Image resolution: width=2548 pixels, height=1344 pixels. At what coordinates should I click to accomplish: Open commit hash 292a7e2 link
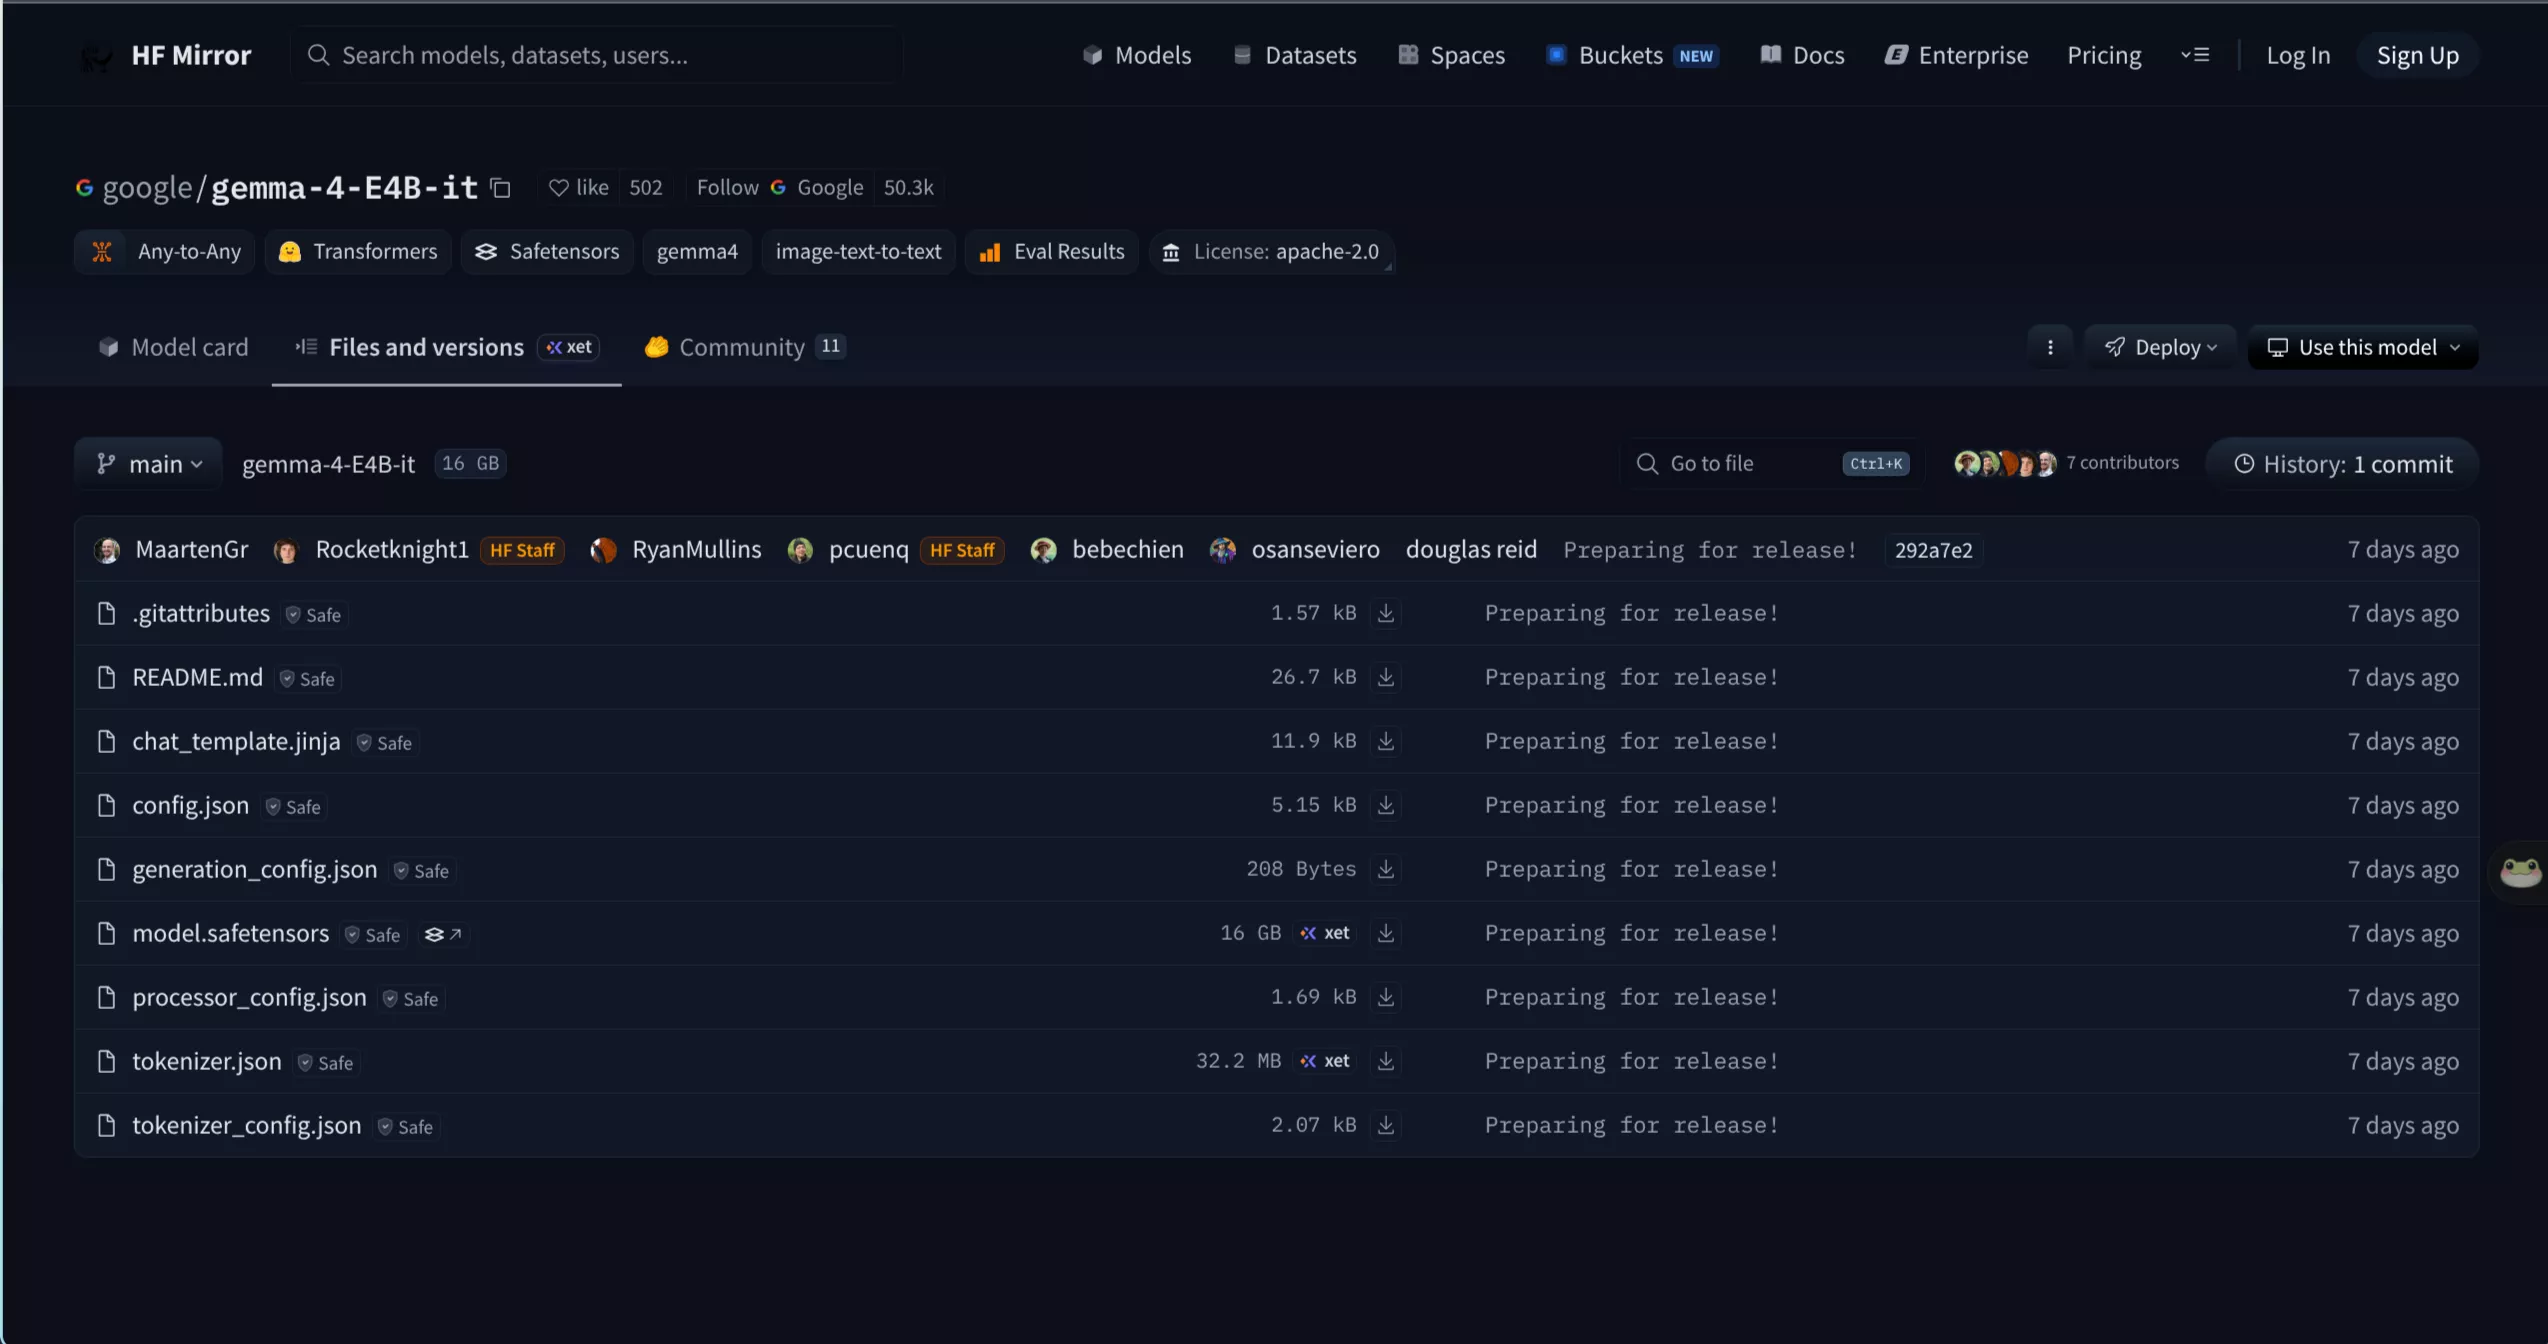point(1933,550)
